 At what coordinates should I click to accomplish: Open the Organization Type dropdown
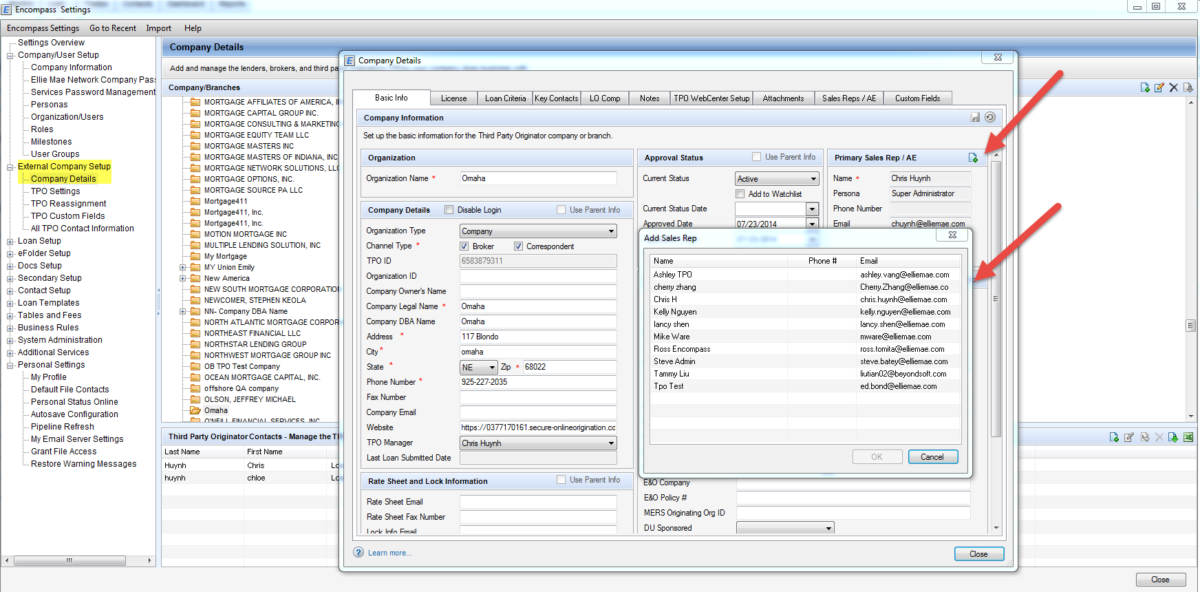(611, 231)
